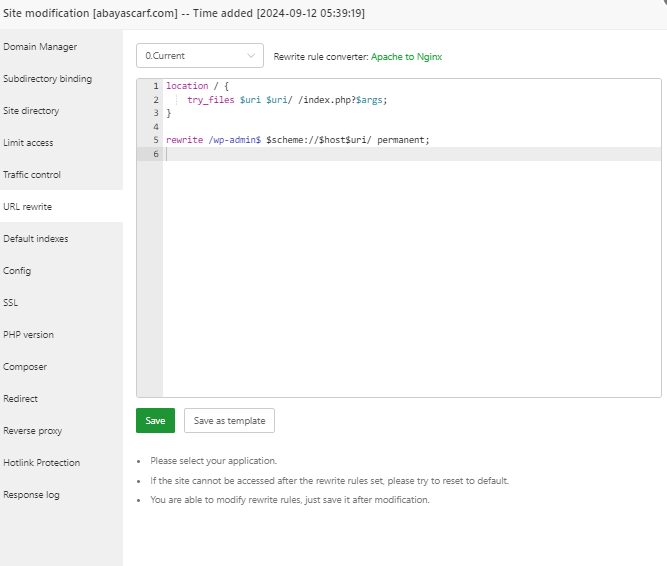Open the Site directory section
Screen dimensions: 667x566
pos(31,111)
